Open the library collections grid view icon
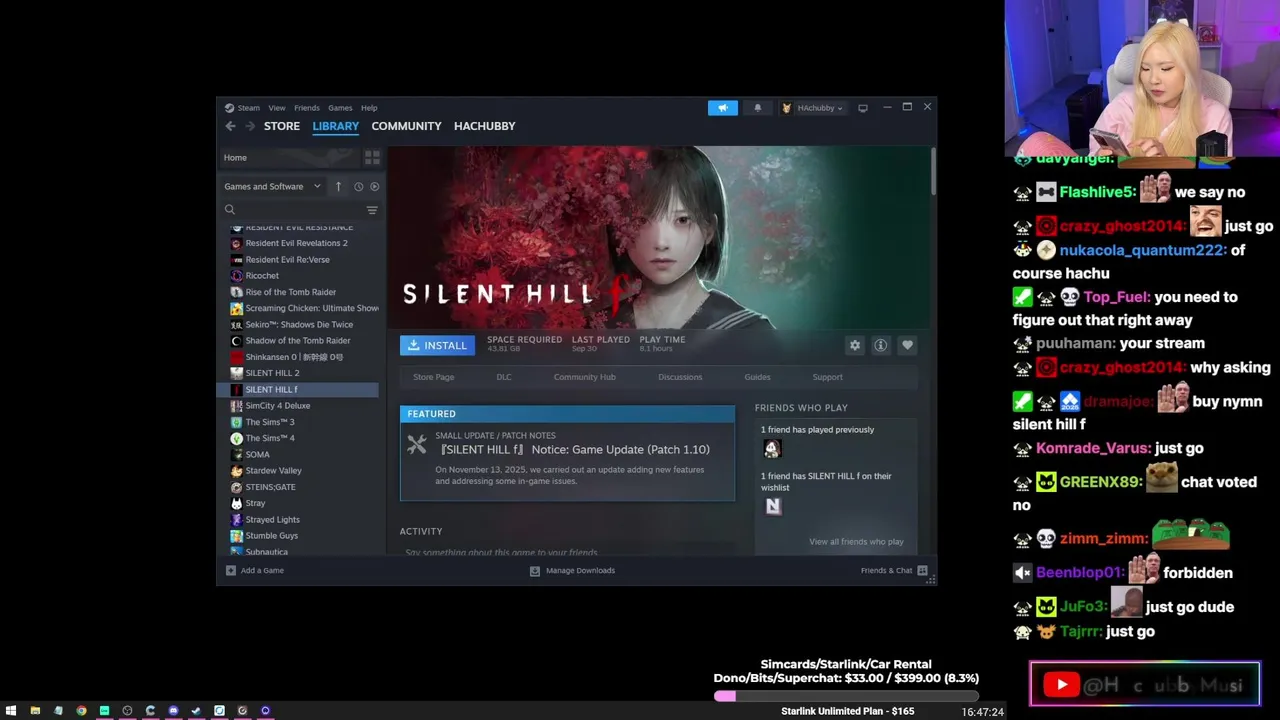 coord(372,158)
